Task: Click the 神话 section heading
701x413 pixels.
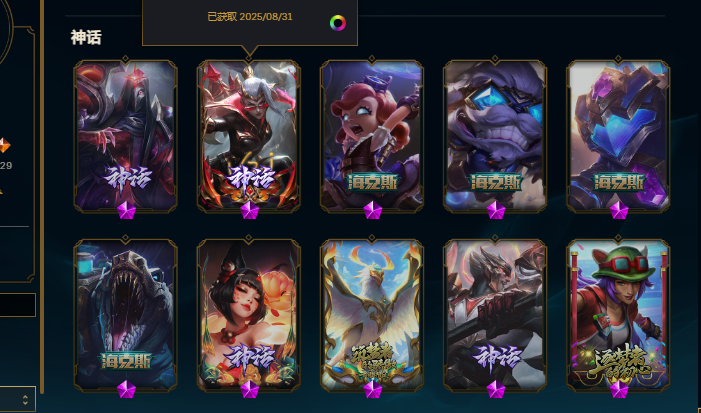Action: (x=86, y=37)
